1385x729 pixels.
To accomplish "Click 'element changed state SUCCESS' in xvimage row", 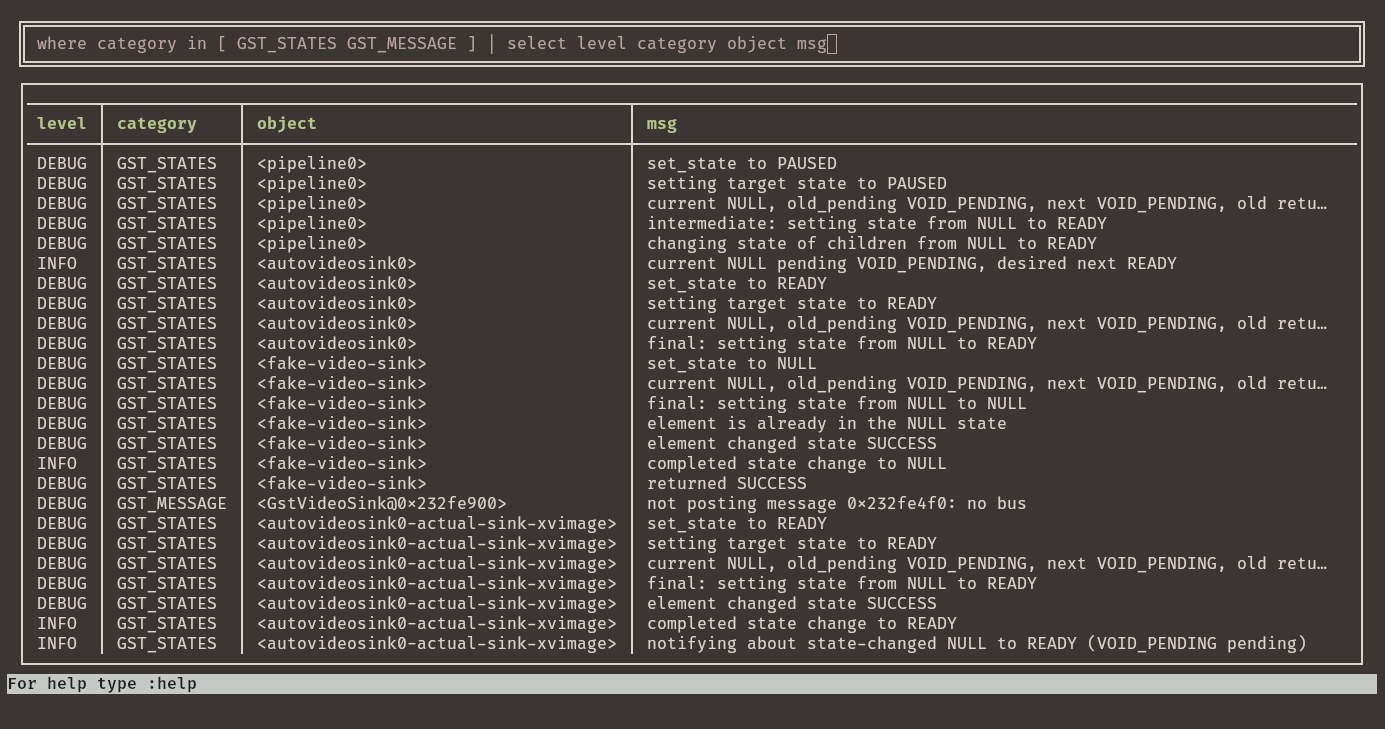I will click(792, 604).
